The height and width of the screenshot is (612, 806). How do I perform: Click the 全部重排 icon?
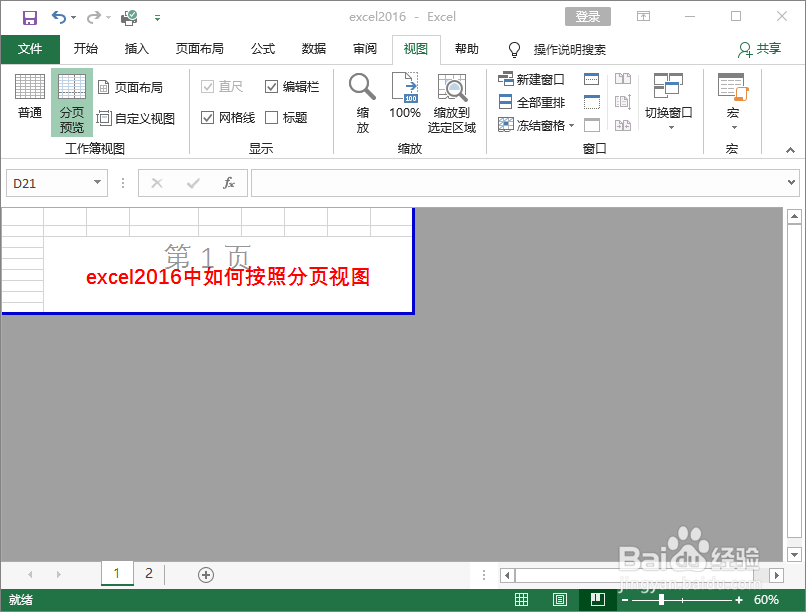522,101
